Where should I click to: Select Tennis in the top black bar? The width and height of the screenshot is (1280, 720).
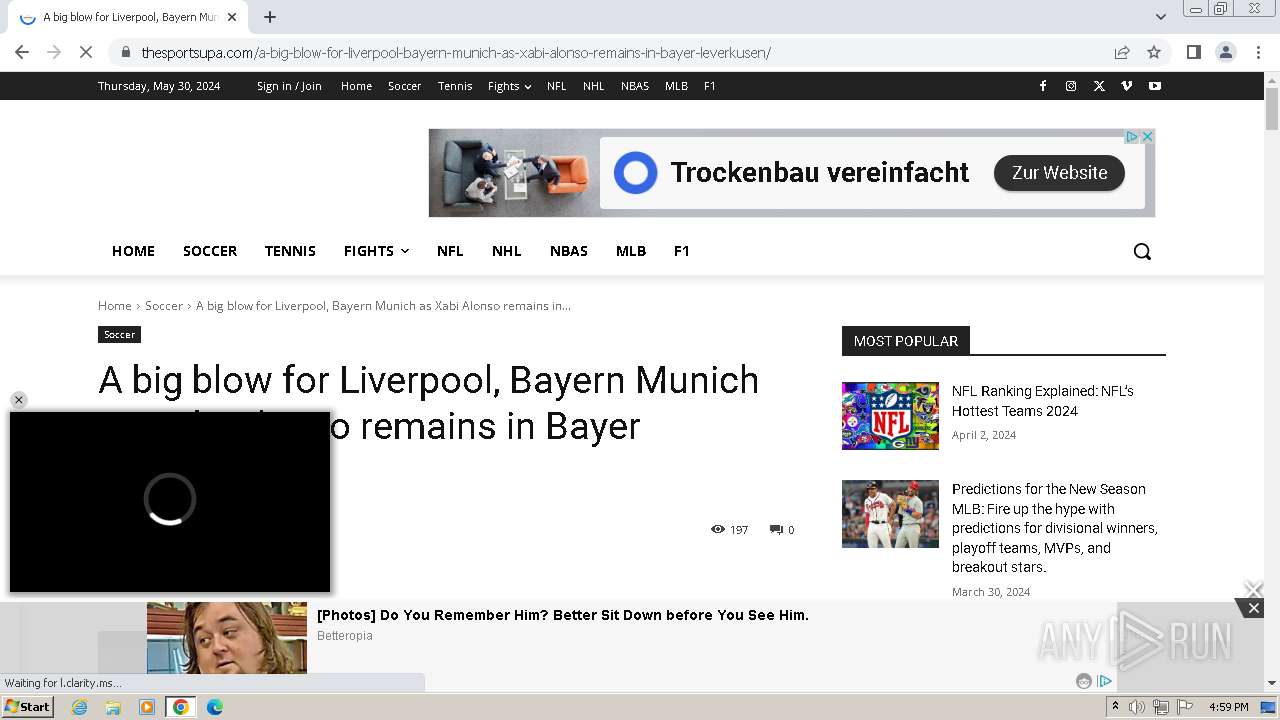pos(455,86)
